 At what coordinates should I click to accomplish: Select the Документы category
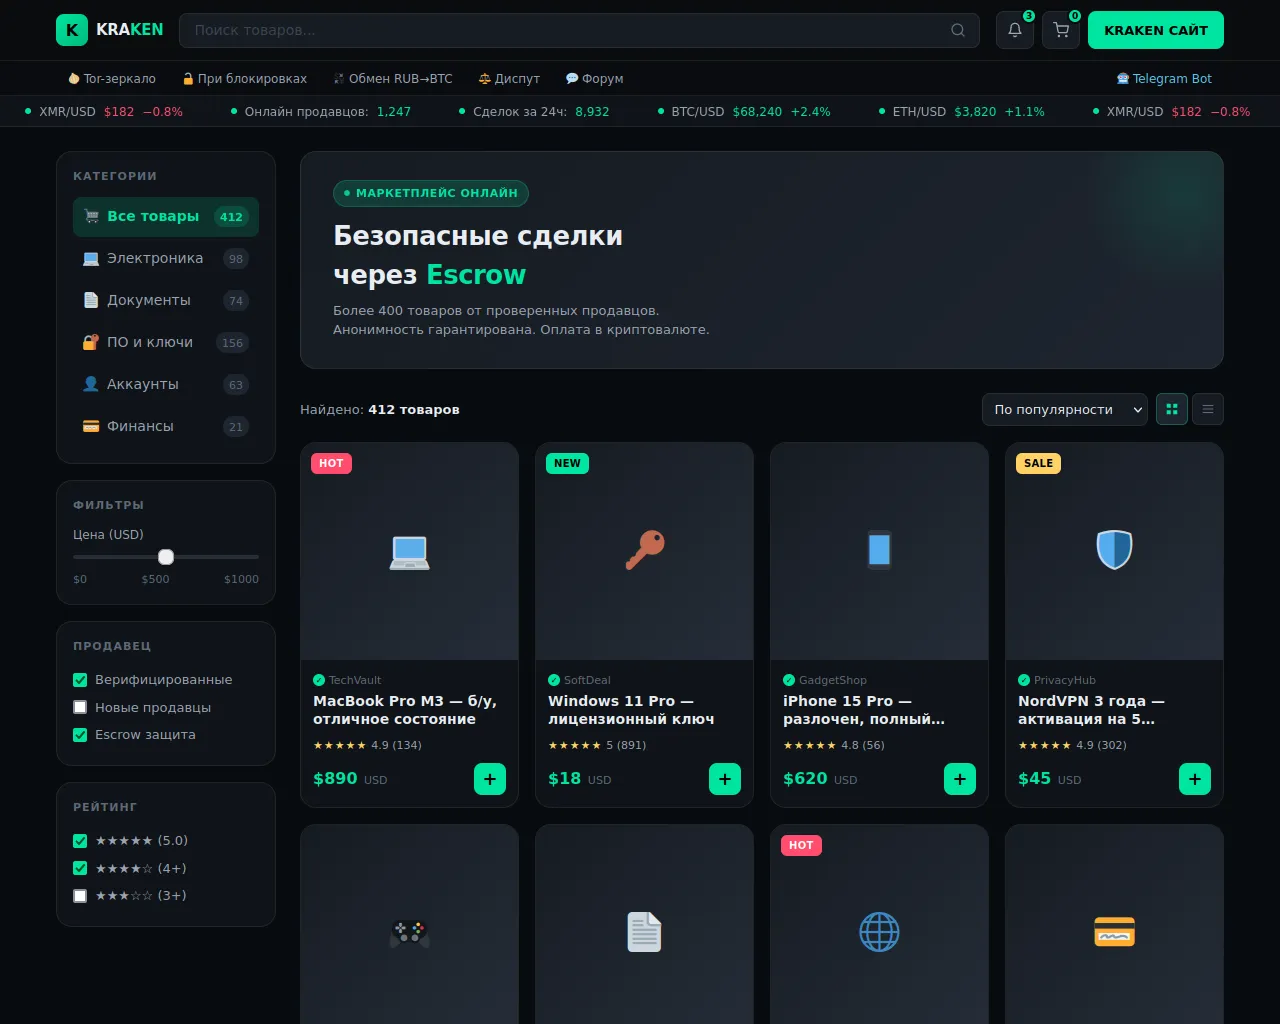166,301
